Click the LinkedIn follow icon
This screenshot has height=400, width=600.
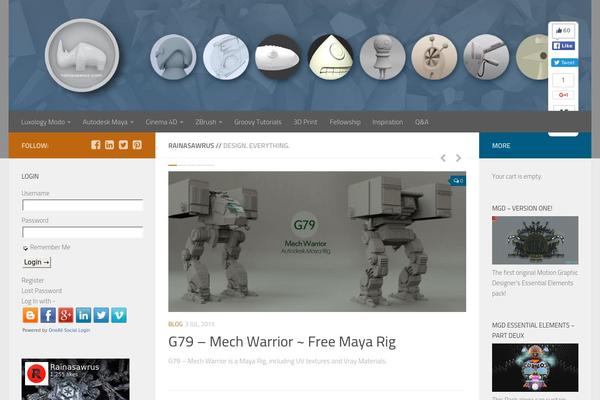click(x=109, y=145)
